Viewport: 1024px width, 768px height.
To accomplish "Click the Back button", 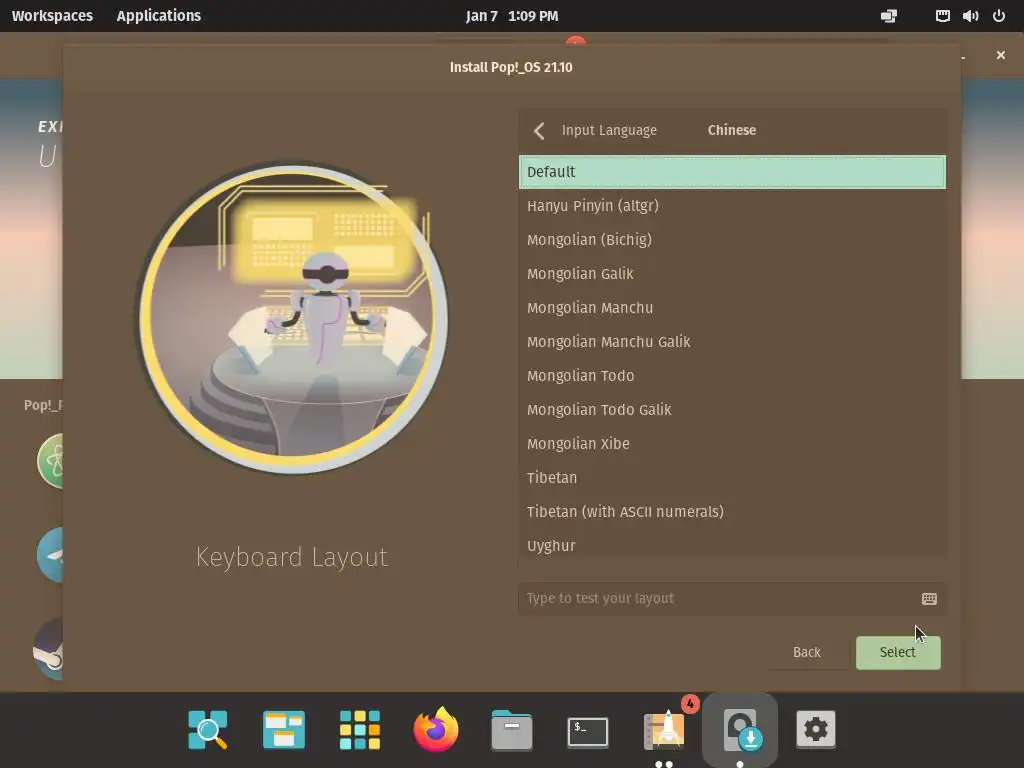I will coord(807,652).
